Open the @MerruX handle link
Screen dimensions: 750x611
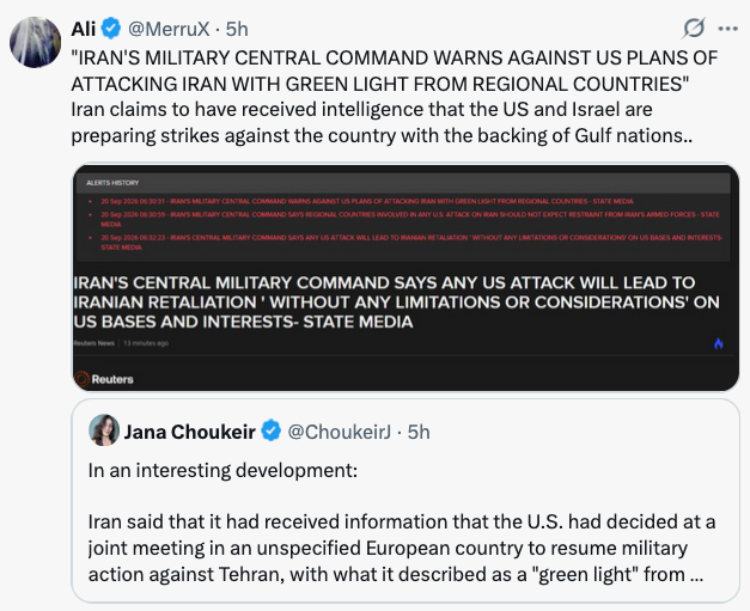pos(169,29)
